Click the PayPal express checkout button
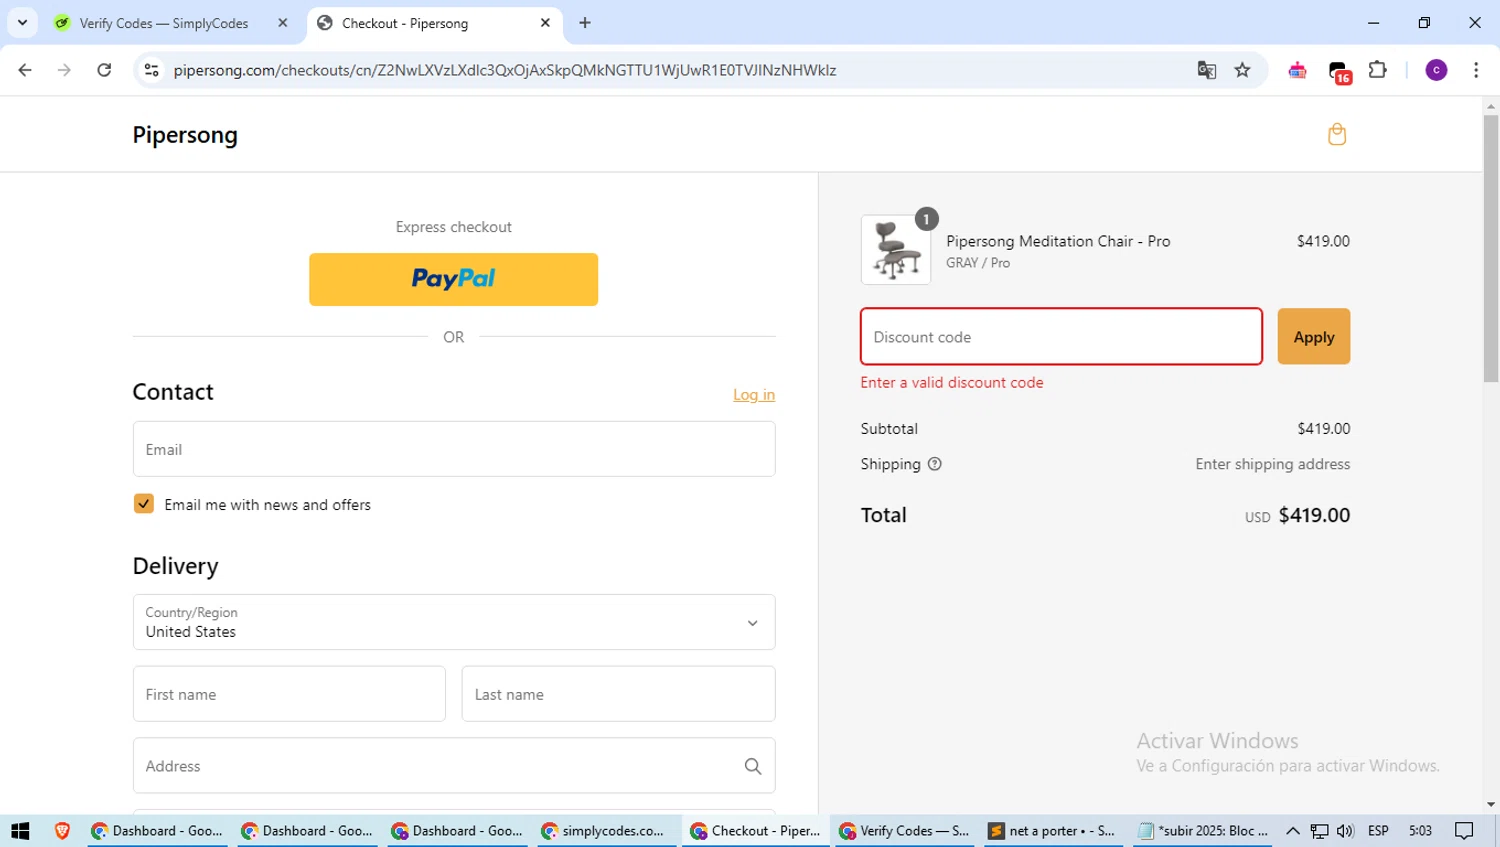Viewport: 1500px width, 847px height. coord(453,279)
